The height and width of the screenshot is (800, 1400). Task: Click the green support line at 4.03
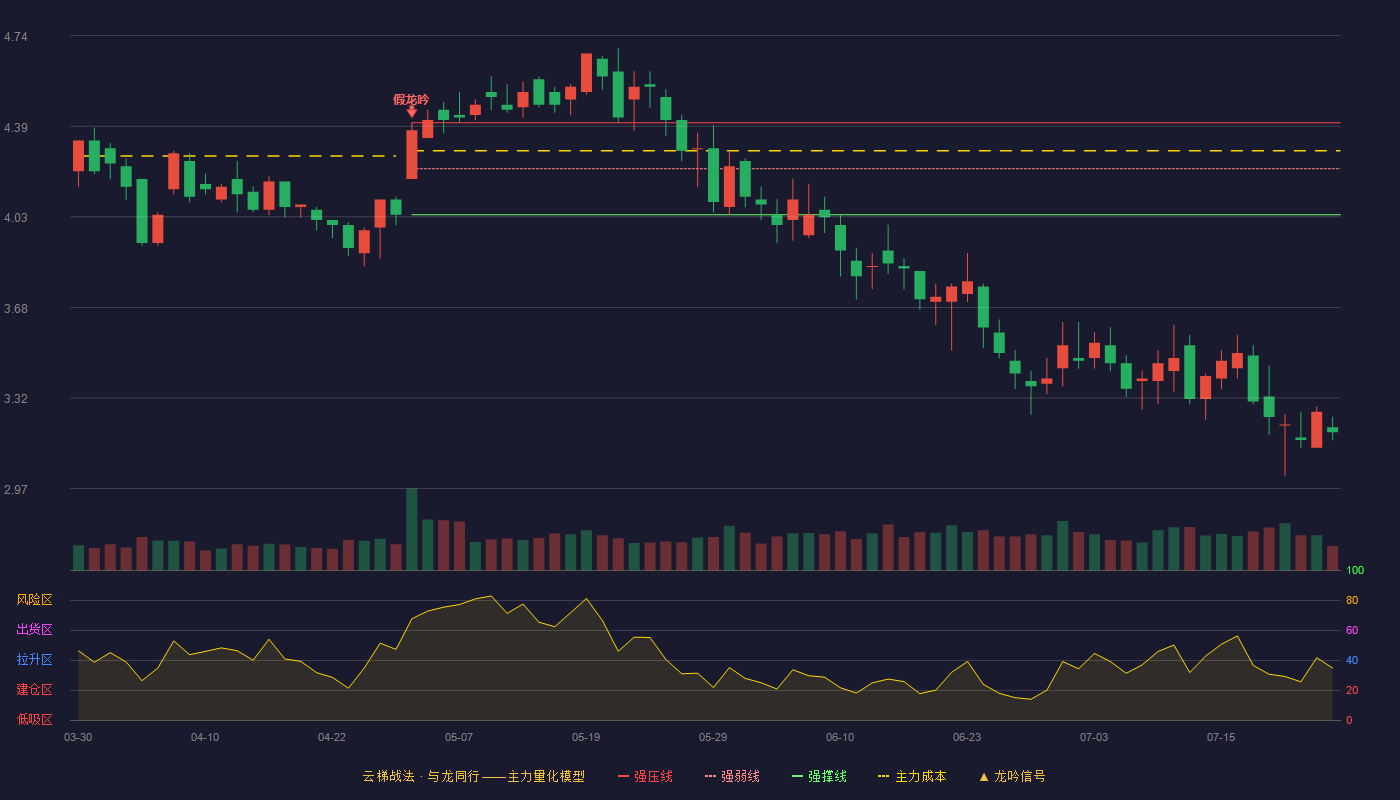(x=875, y=215)
